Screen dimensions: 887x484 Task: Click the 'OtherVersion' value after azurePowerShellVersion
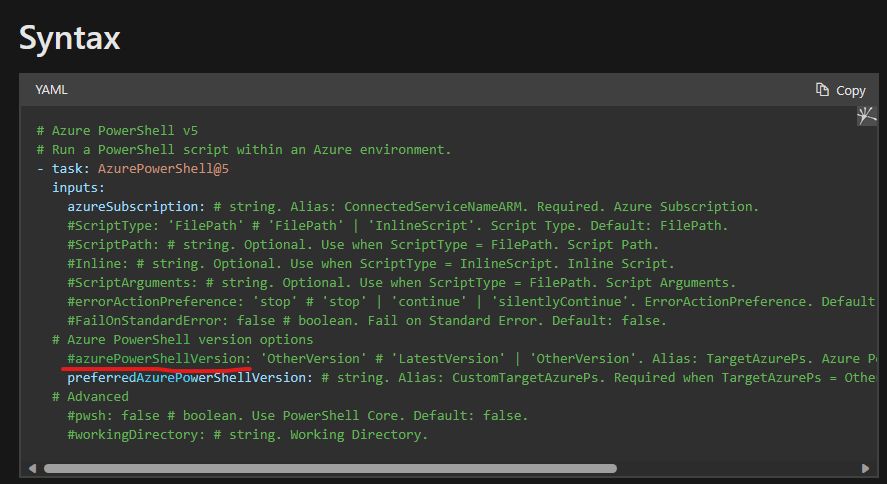tap(313, 358)
